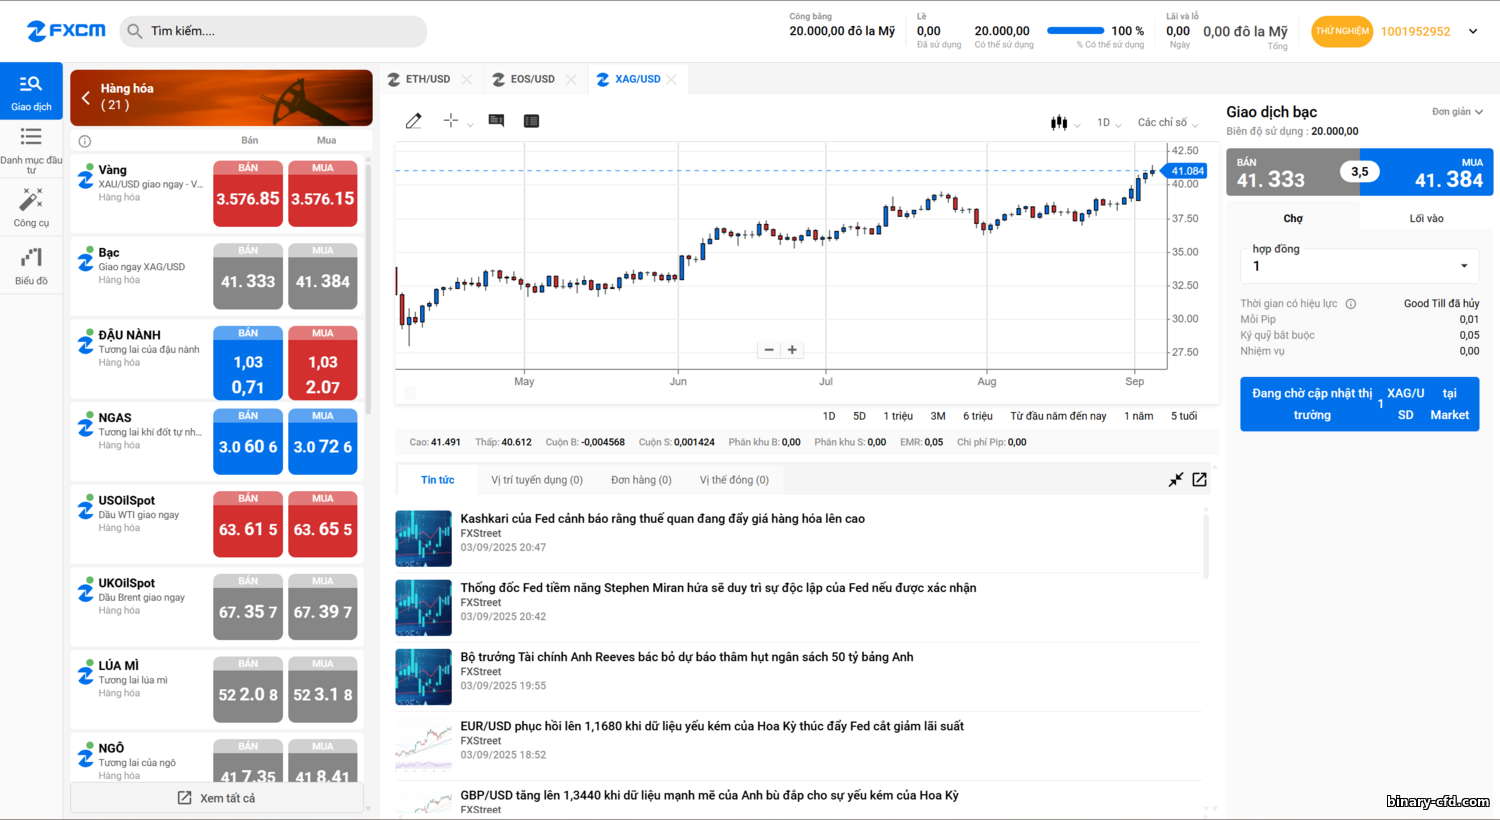Collapse the news panel with shrink icon
The image size is (1500, 820).
click(x=1176, y=480)
